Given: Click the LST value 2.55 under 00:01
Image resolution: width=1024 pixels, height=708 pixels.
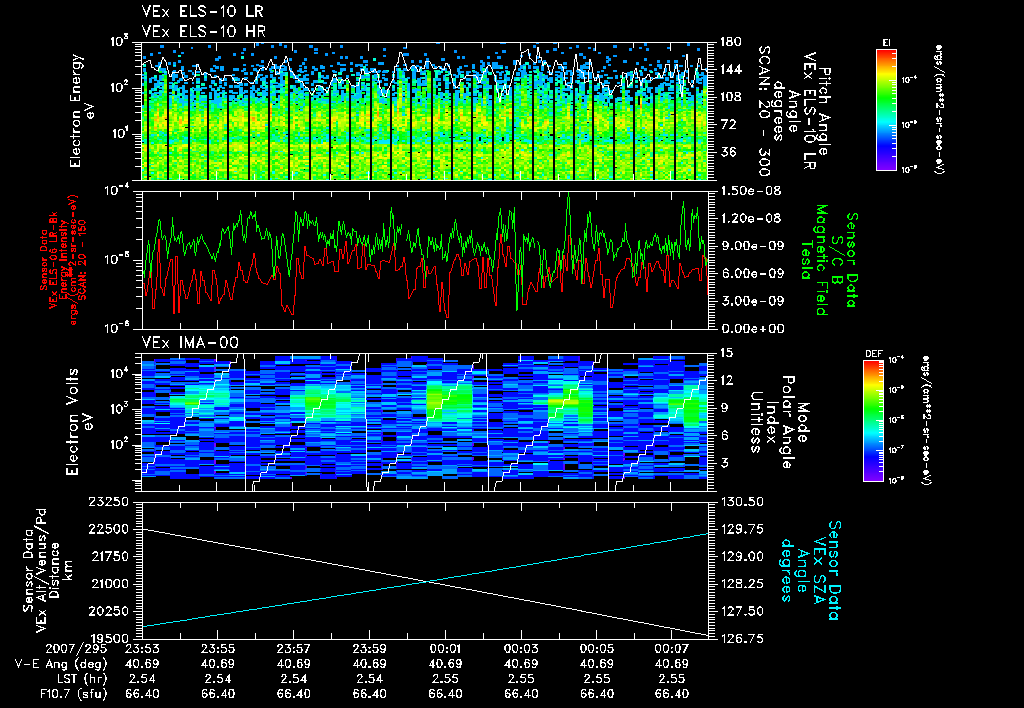Looking at the screenshot, I should [445, 679].
